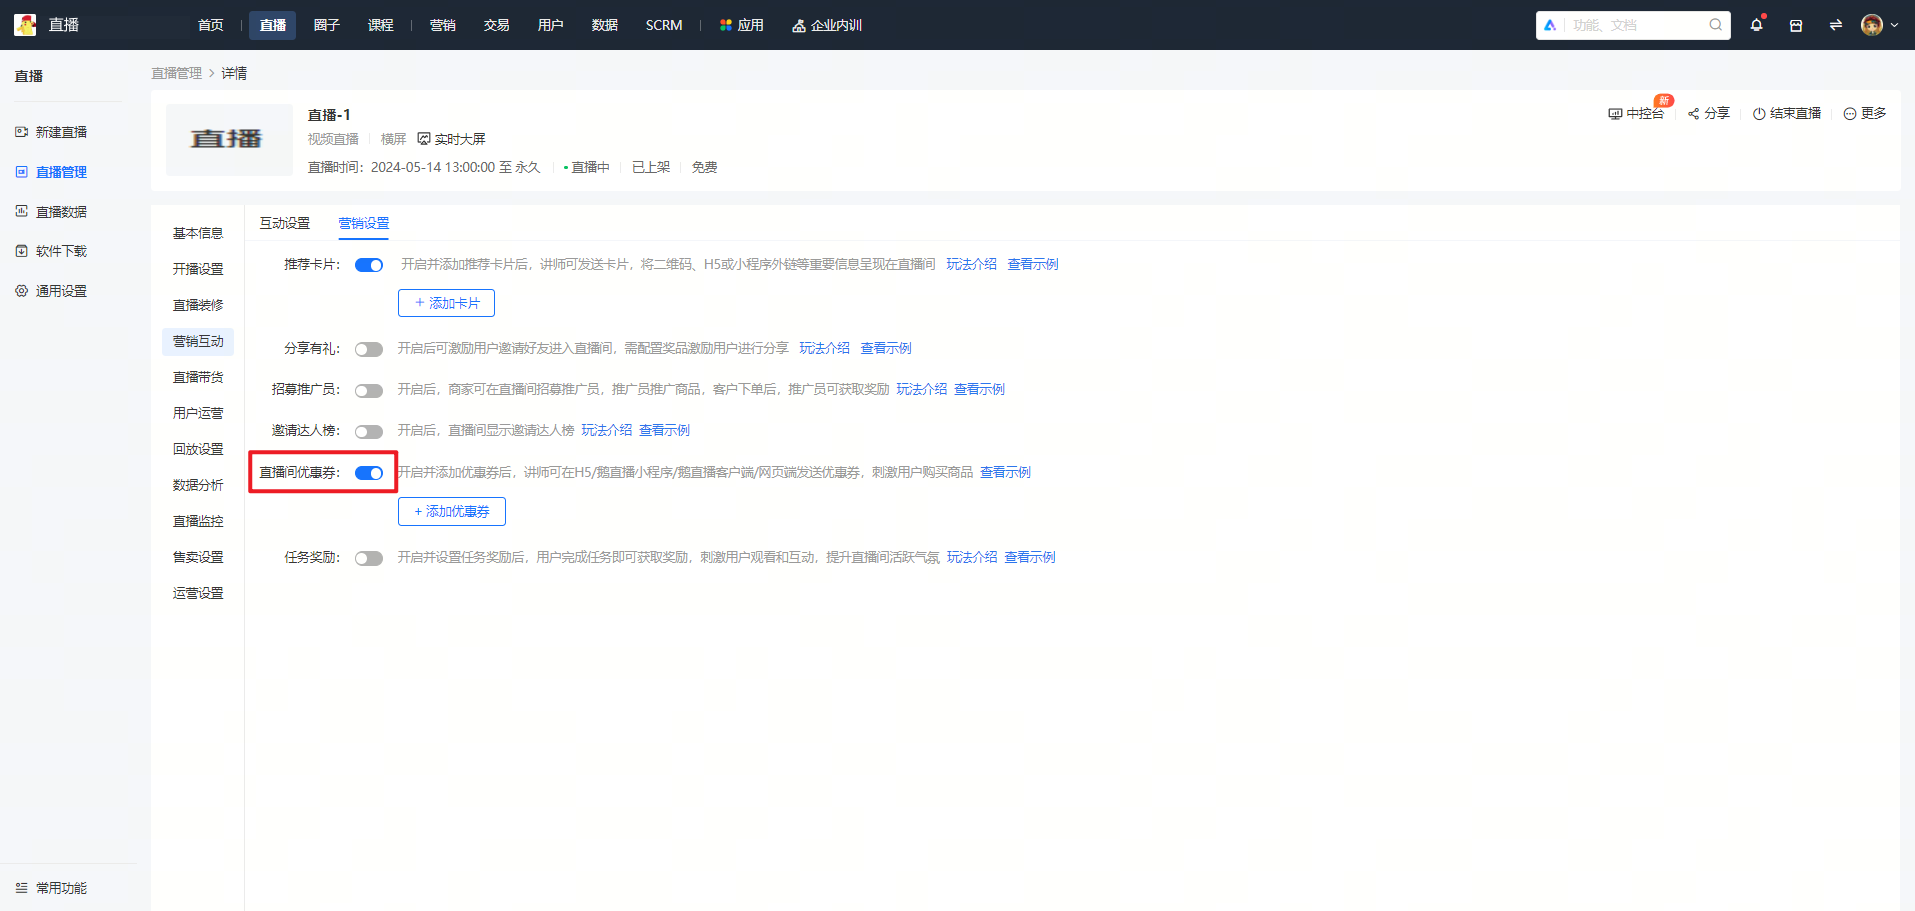Enable the 分享有礼 toggle

pyautogui.click(x=369, y=349)
